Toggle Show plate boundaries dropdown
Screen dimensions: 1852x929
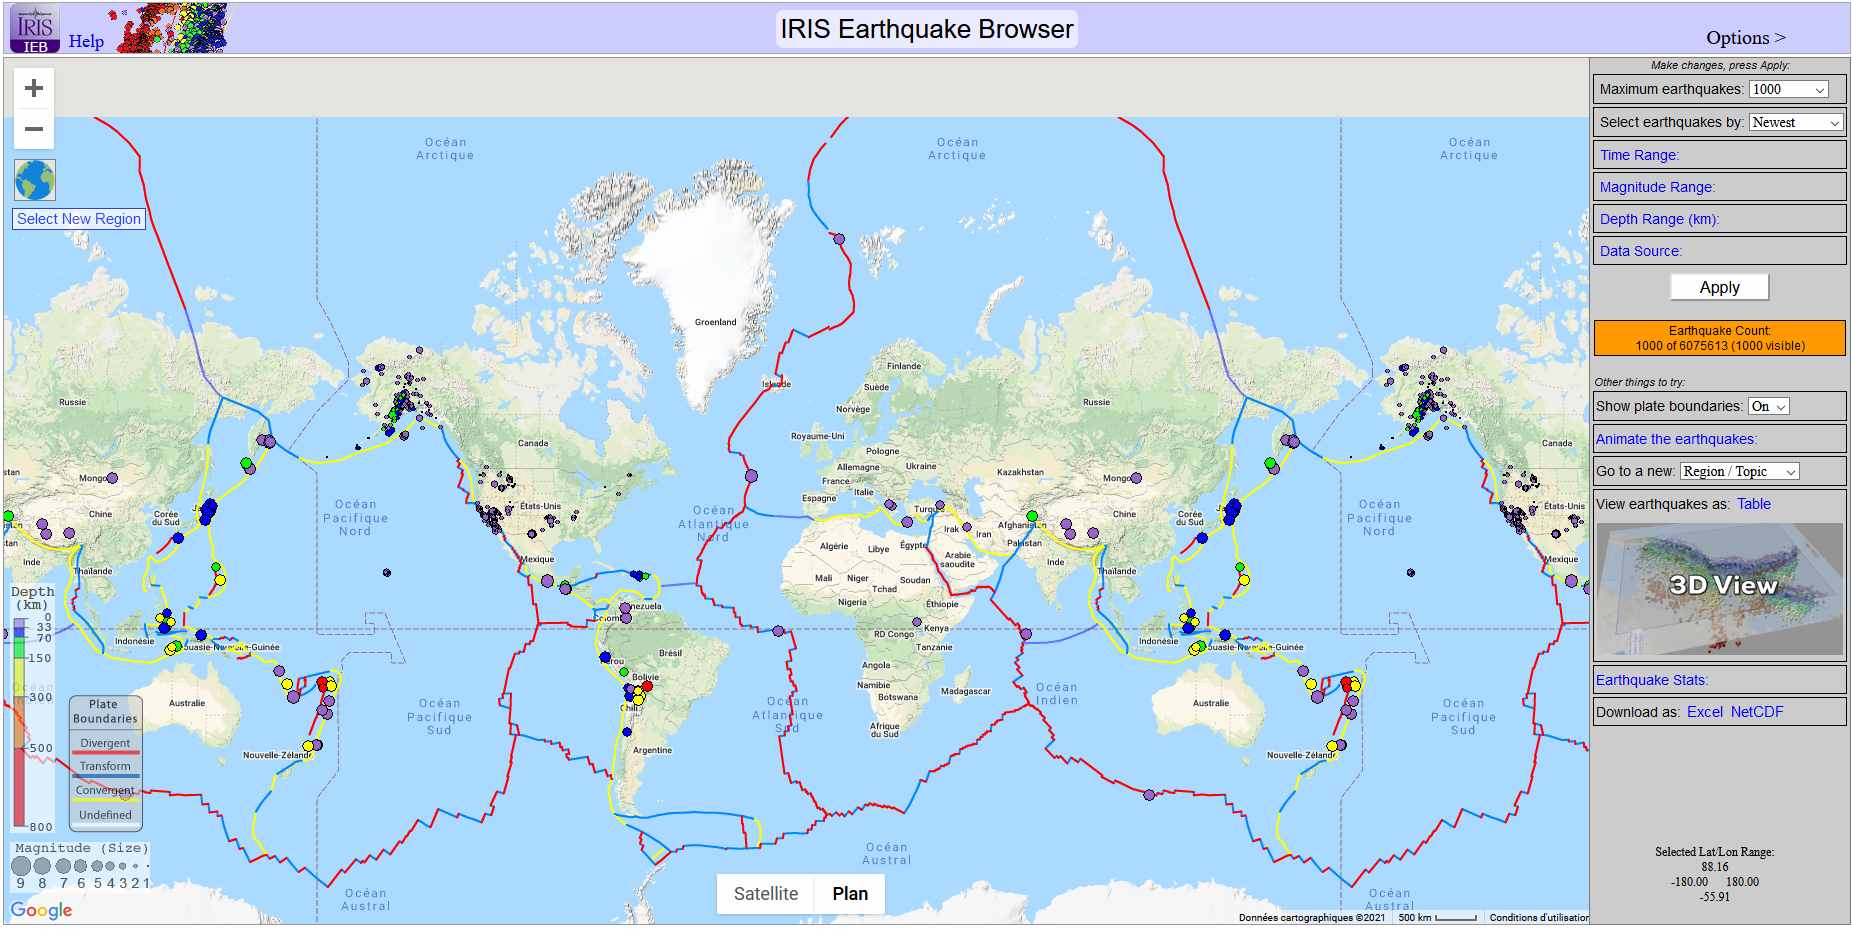[x=1768, y=406]
